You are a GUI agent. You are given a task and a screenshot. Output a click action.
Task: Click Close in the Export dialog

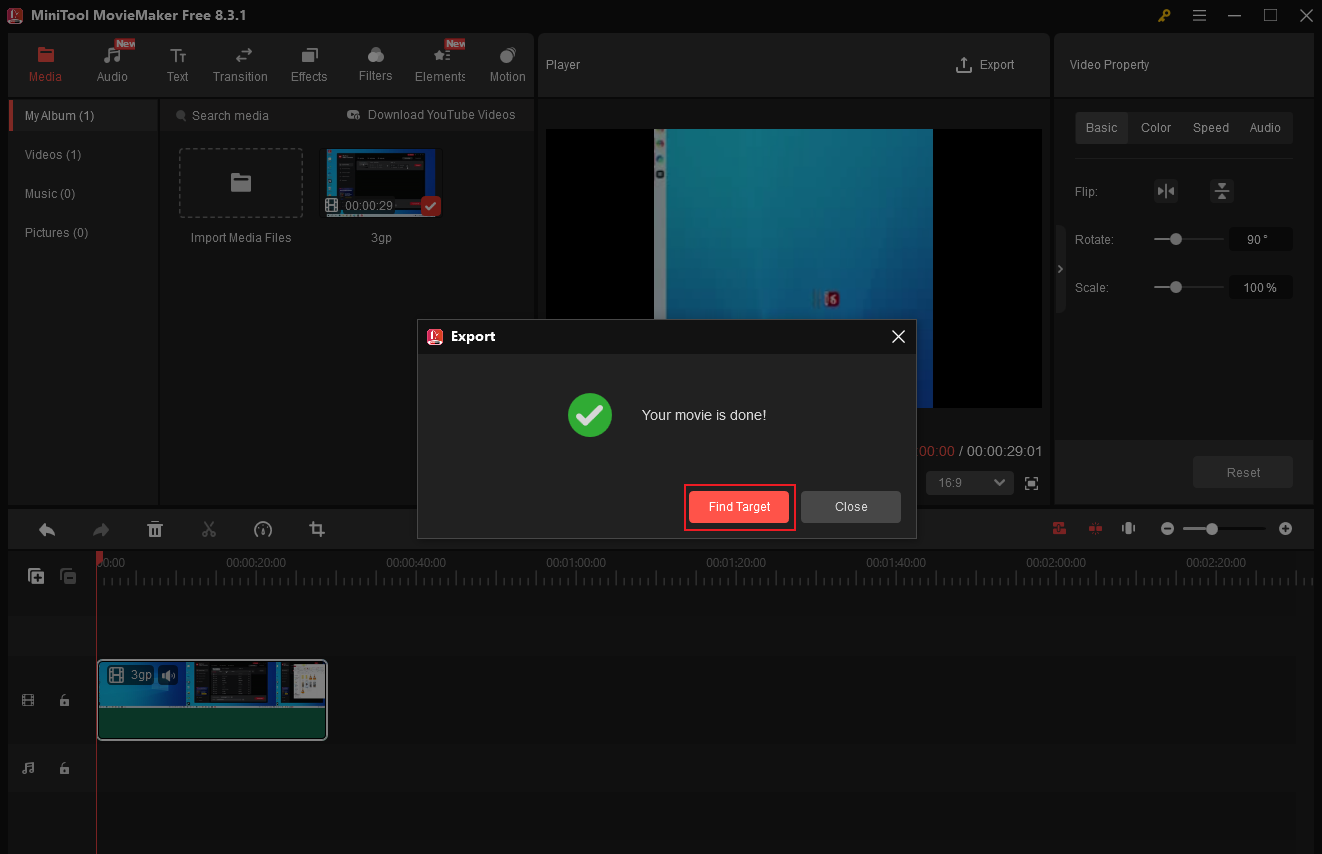(x=850, y=507)
